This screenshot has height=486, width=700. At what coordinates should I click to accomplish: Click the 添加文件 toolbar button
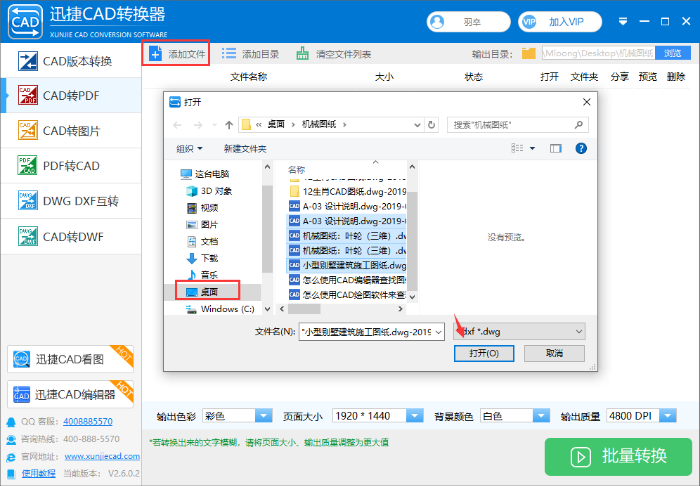coord(176,54)
